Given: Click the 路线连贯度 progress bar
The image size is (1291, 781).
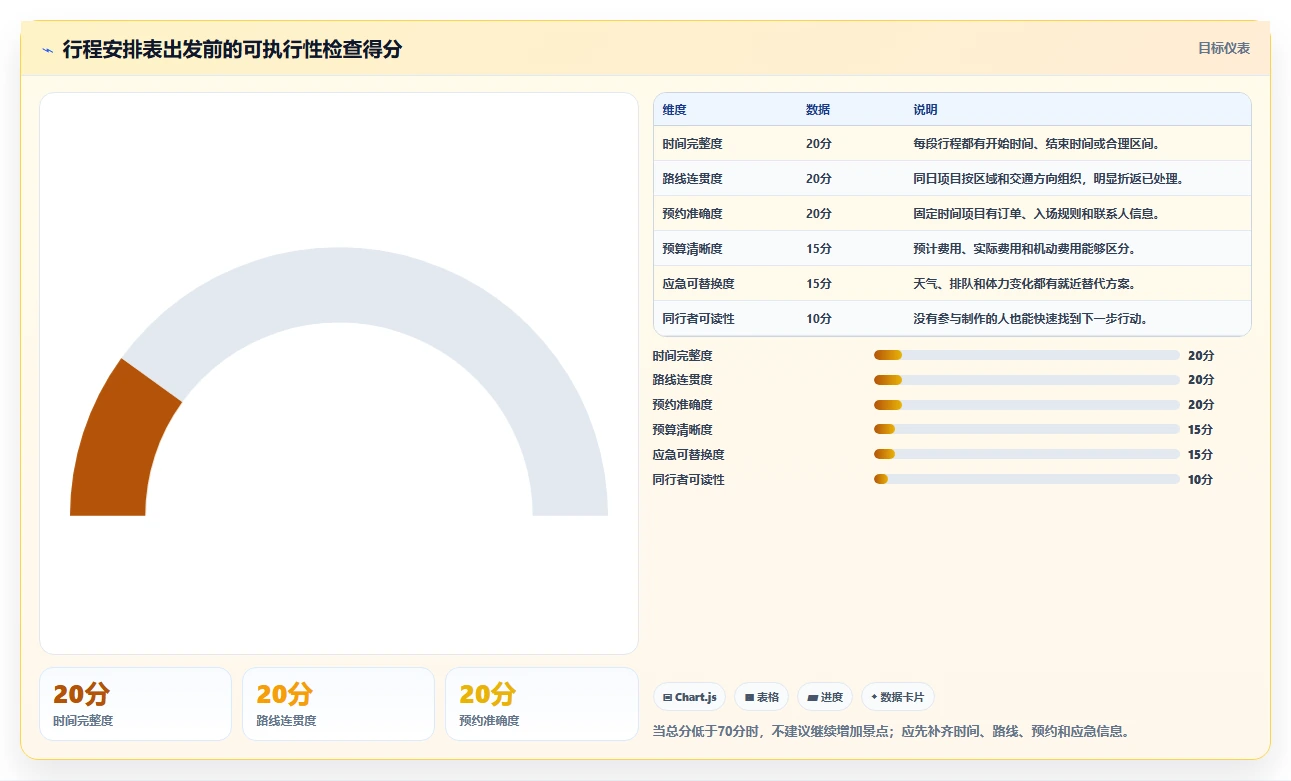Looking at the screenshot, I should pyautogui.click(x=1027, y=380).
